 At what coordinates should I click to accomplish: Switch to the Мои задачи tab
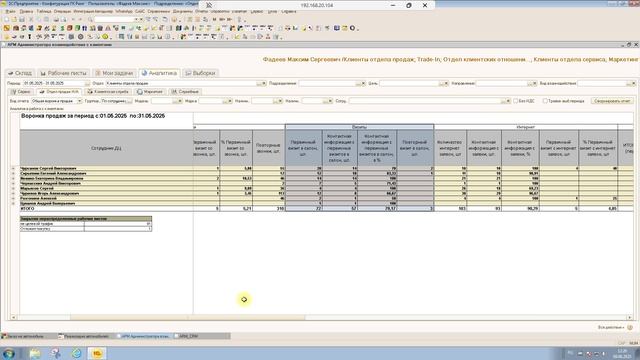(x=114, y=73)
